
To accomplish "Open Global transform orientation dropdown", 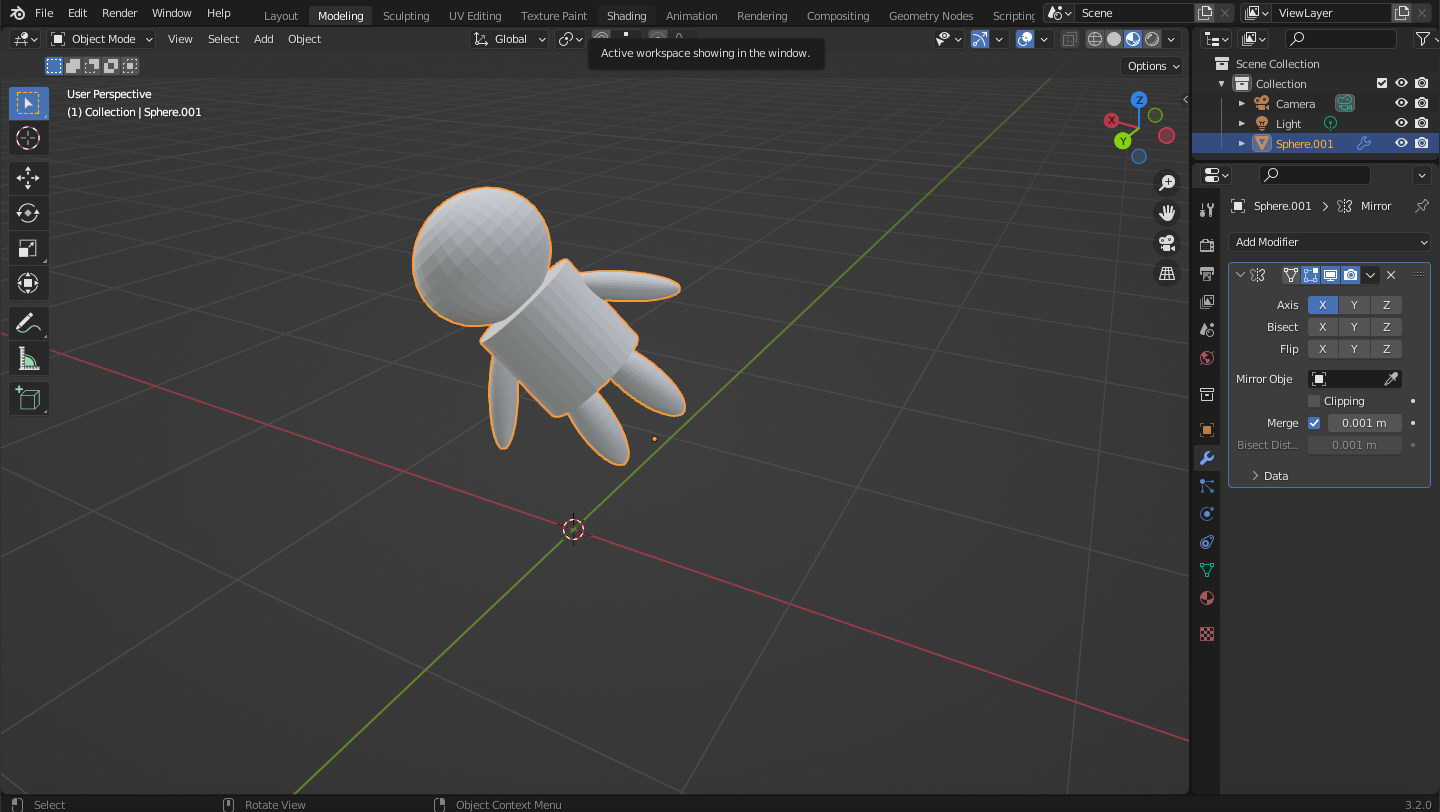I will (510, 39).
